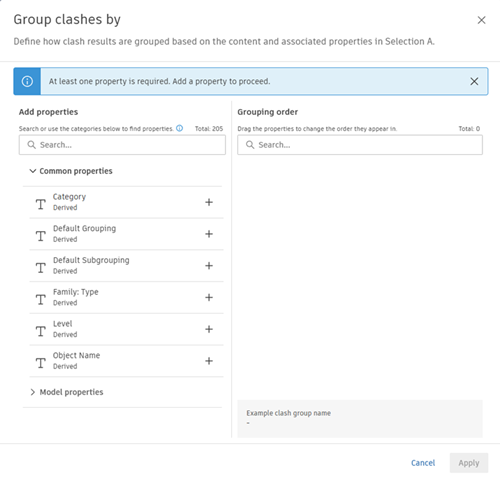This screenshot has width=500, height=479.
Task: Select the Default Grouping label
Action: (x=84, y=228)
